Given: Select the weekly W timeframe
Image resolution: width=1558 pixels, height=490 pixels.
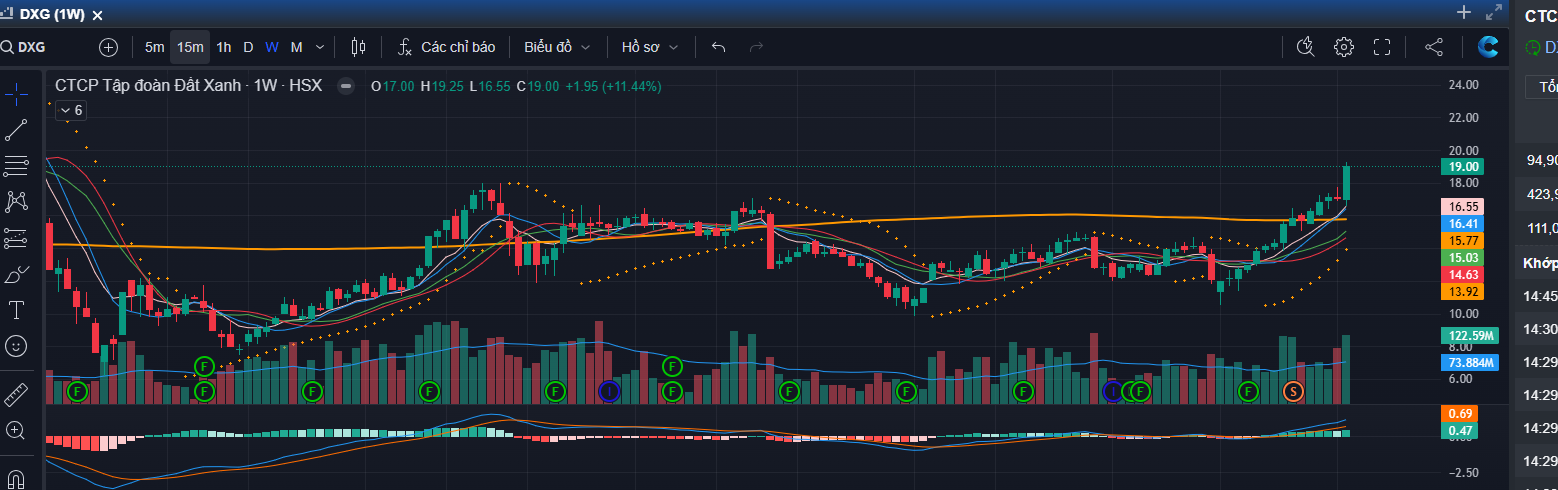Looking at the screenshot, I should pyautogui.click(x=272, y=47).
